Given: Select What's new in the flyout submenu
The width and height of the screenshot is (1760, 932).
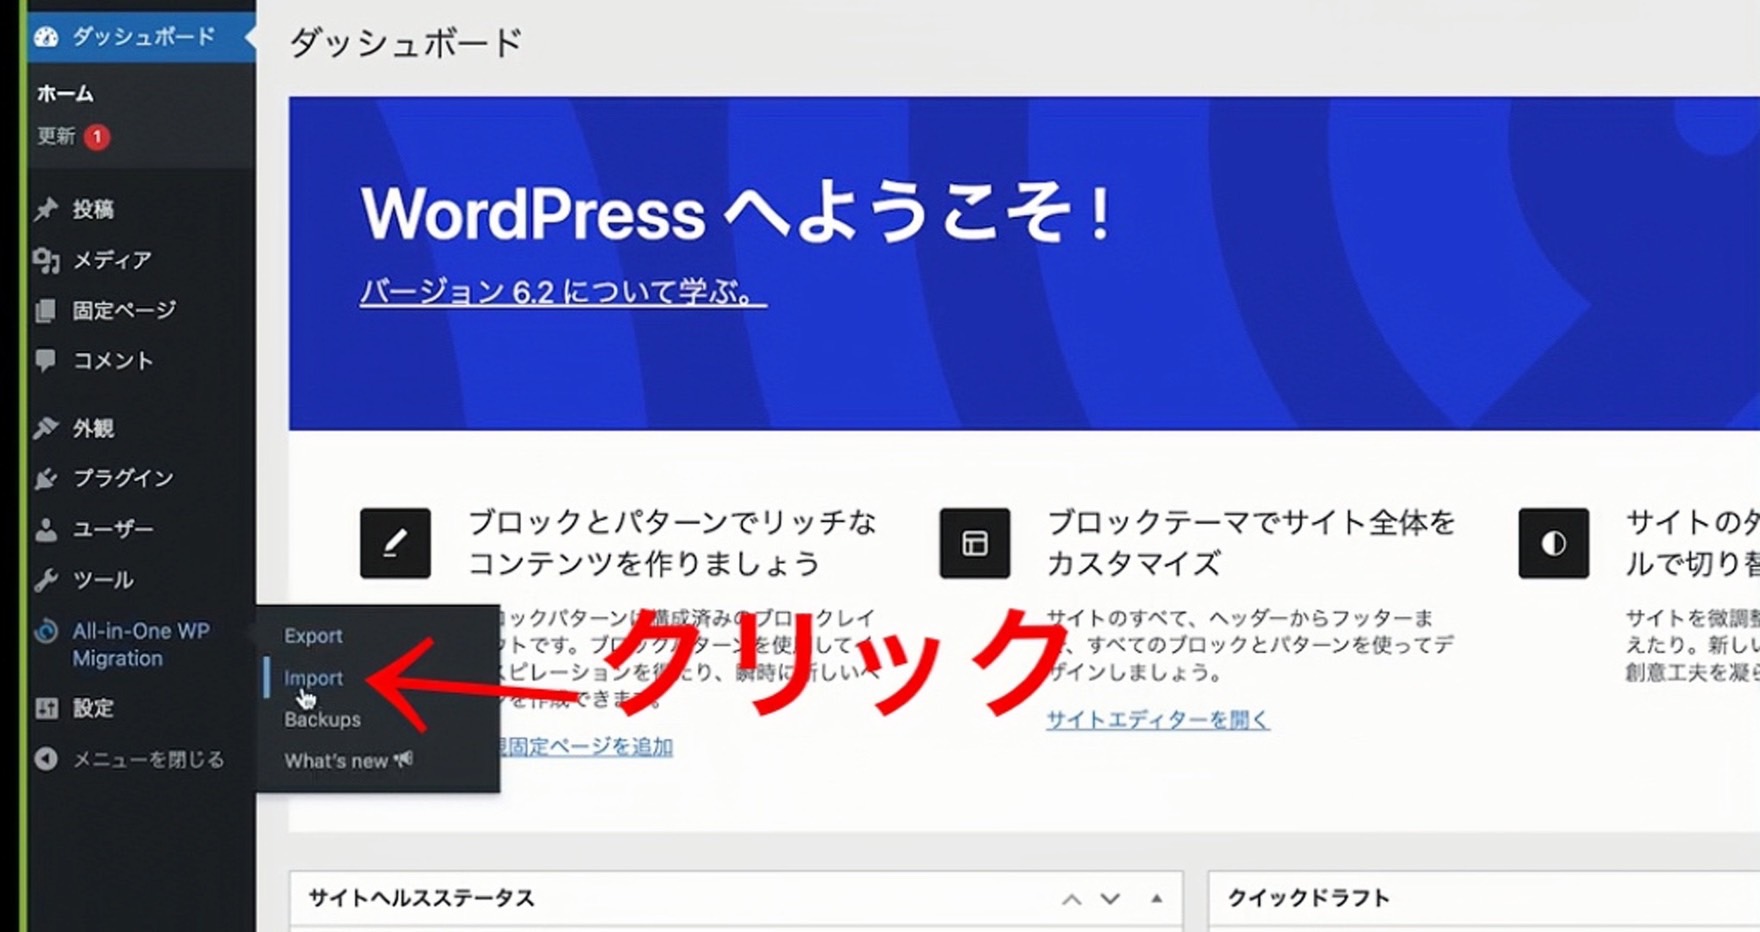Looking at the screenshot, I should pos(336,761).
